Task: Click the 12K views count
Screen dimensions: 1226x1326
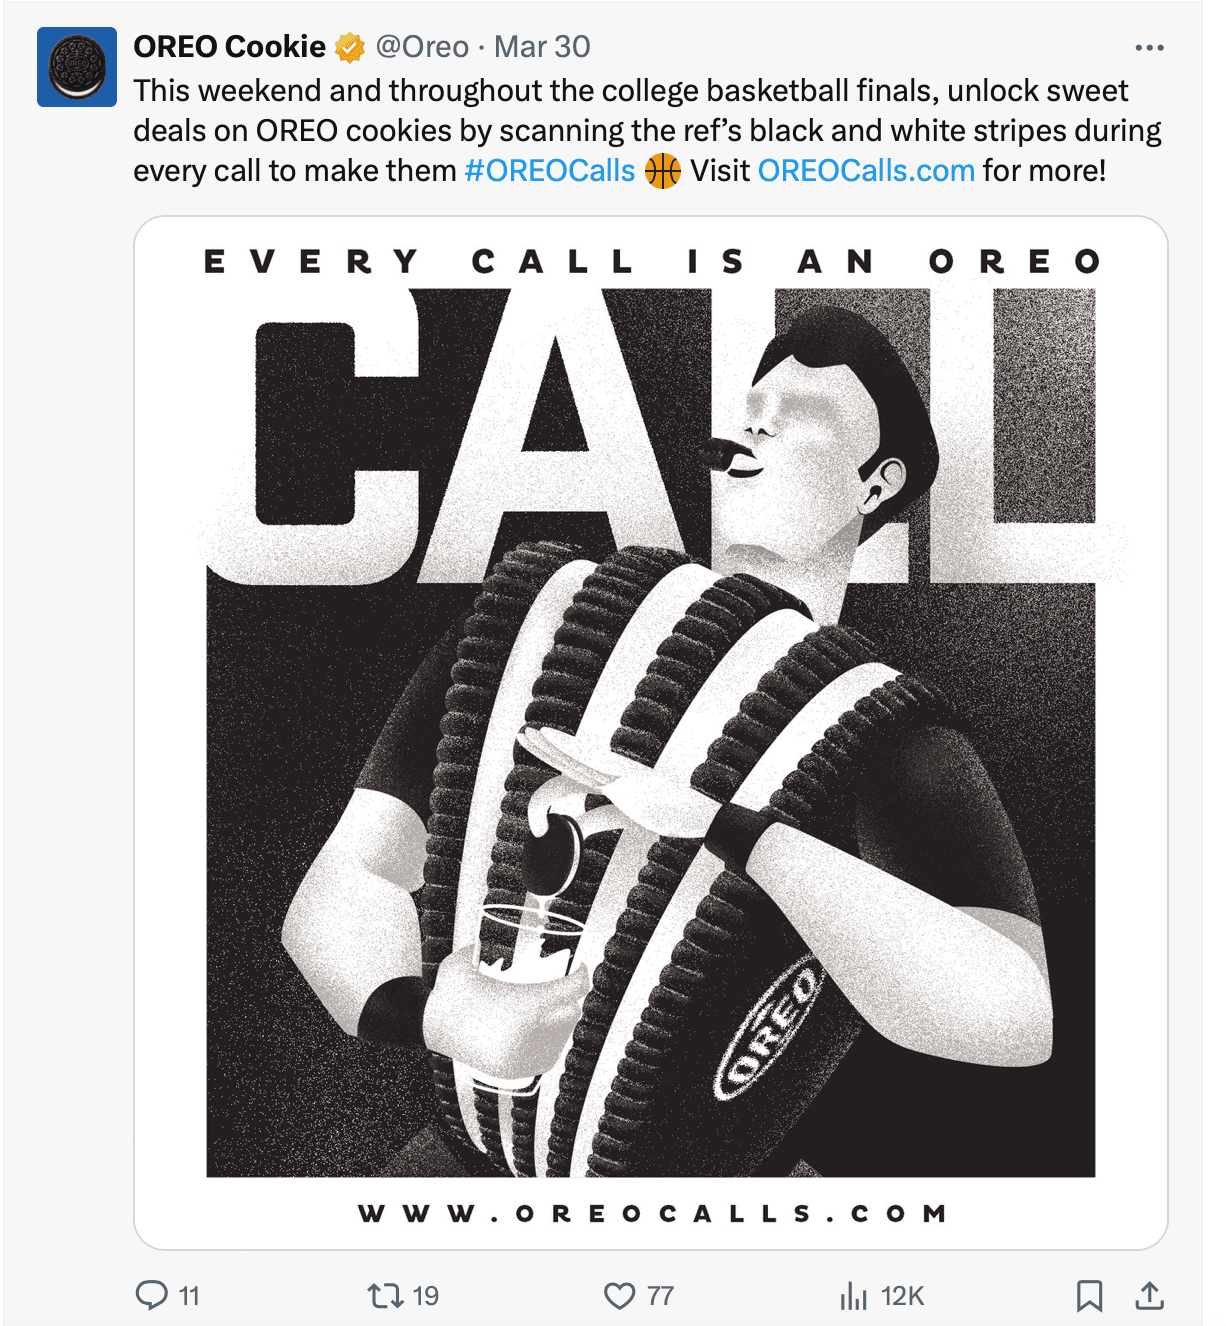Action: click(902, 1296)
